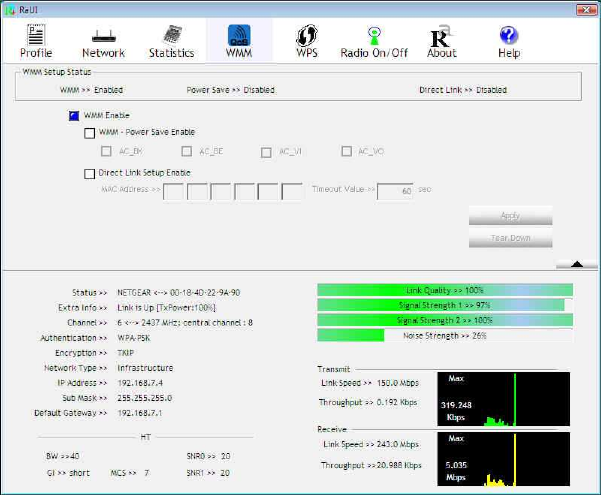This screenshot has height=495, width=601.
Task: Click the transmit throughput 0.192 Kbps
Action: [397, 402]
